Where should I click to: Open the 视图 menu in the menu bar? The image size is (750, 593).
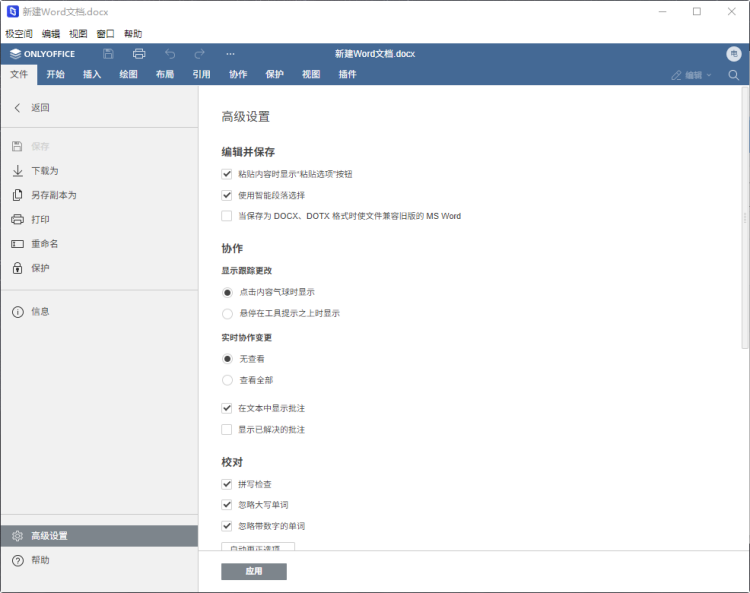point(78,33)
